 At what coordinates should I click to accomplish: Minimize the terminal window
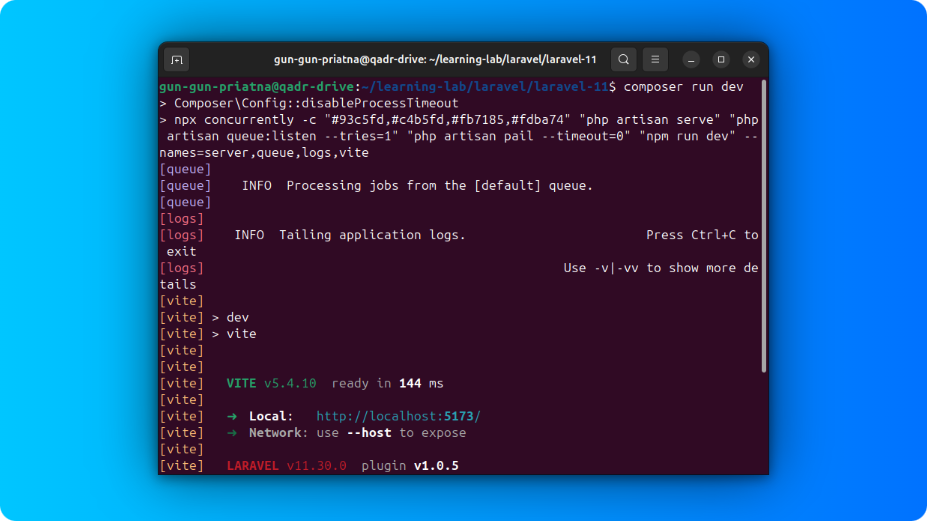(691, 60)
